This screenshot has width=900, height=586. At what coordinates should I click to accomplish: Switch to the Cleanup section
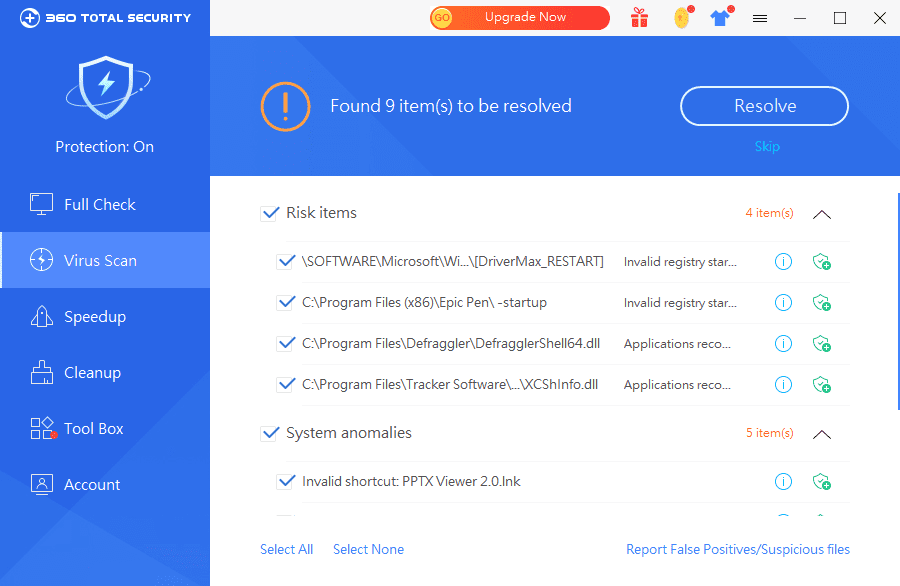(x=92, y=373)
